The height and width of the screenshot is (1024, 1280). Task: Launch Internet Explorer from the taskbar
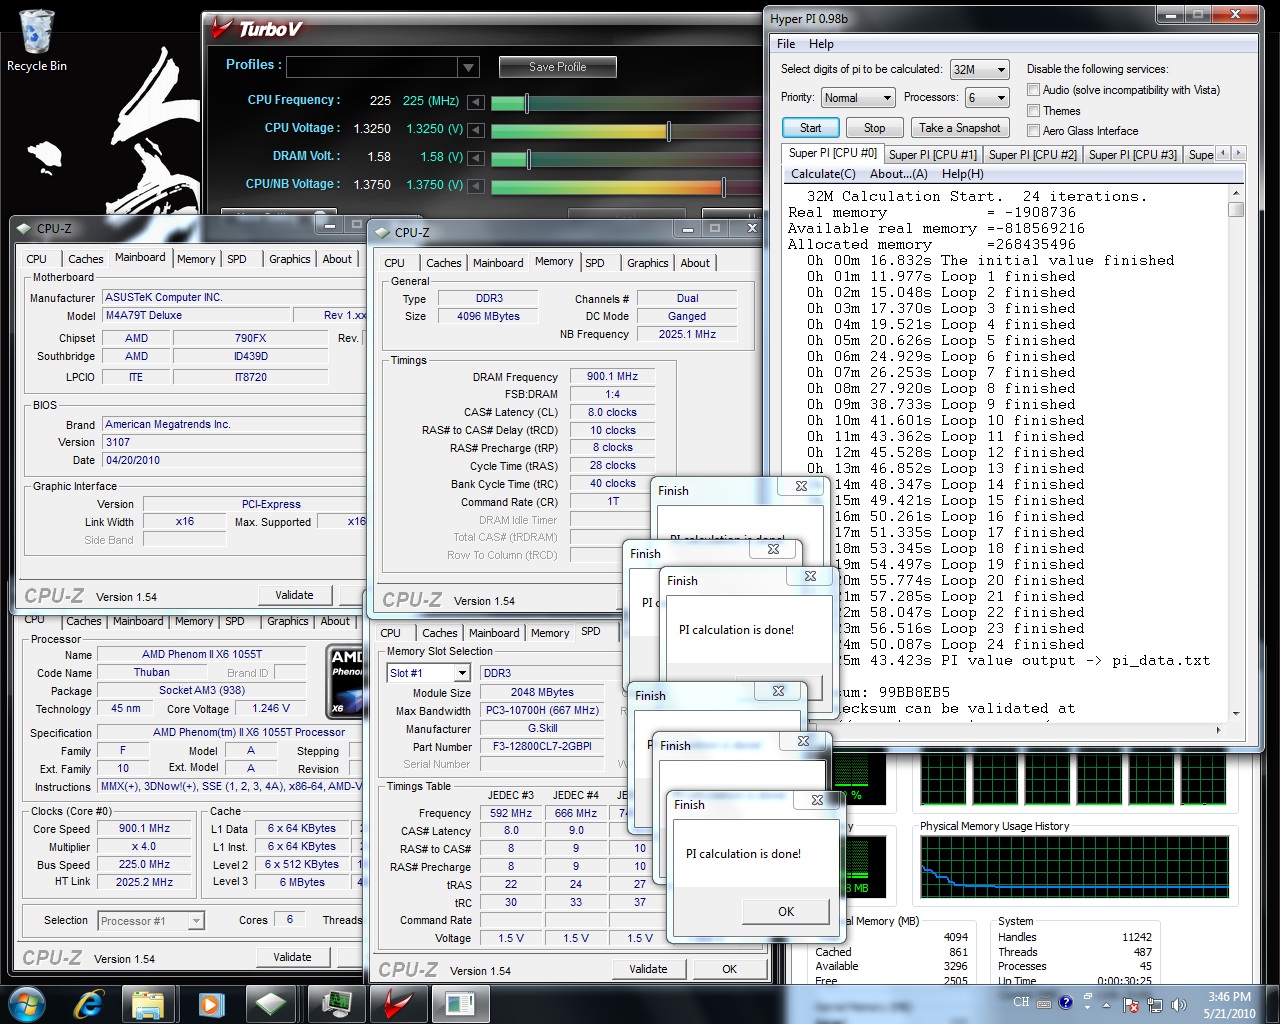[x=88, y=1003]
